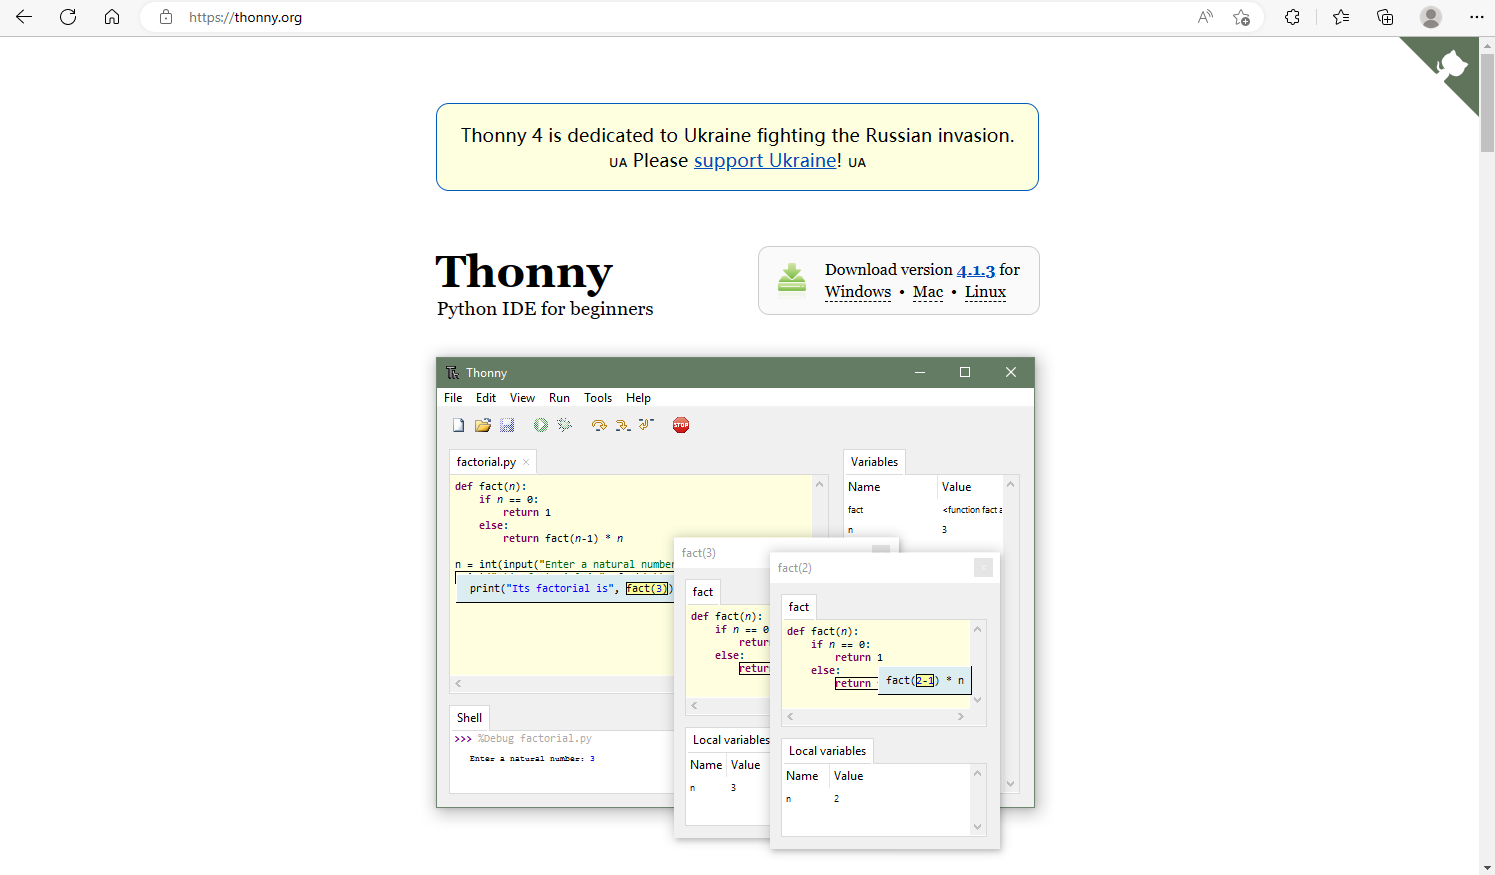Open the Tools menu in Thonny
Viewport: 1495px width, 875px height.
[x=597, y=397]
